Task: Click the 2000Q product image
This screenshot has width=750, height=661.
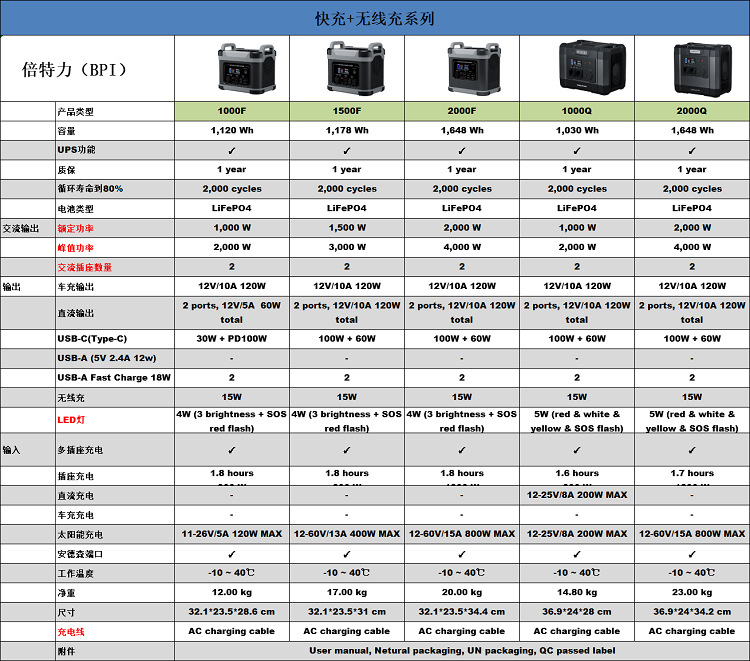Action: [703, 69]
